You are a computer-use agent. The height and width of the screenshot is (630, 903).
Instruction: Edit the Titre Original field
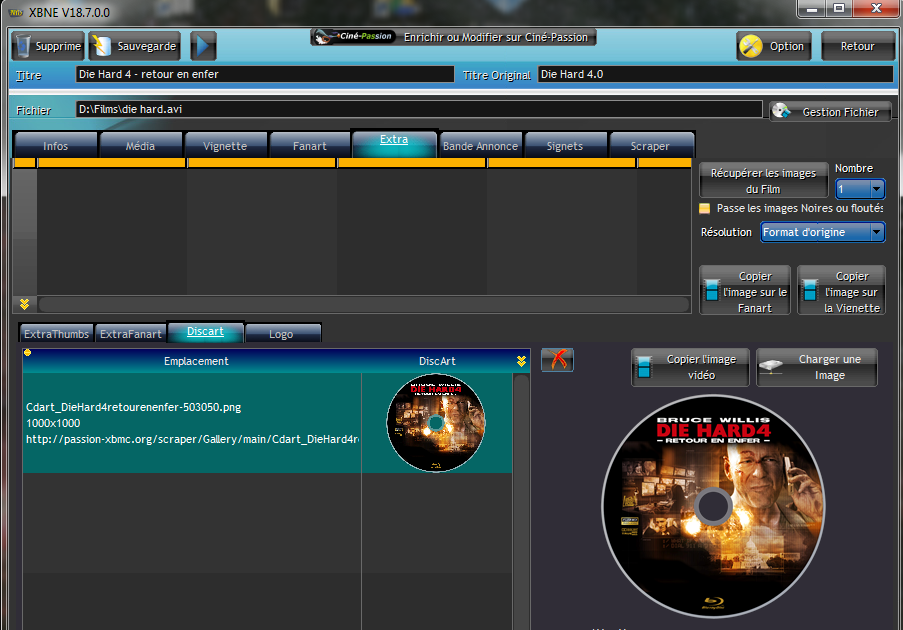point(715,74)
